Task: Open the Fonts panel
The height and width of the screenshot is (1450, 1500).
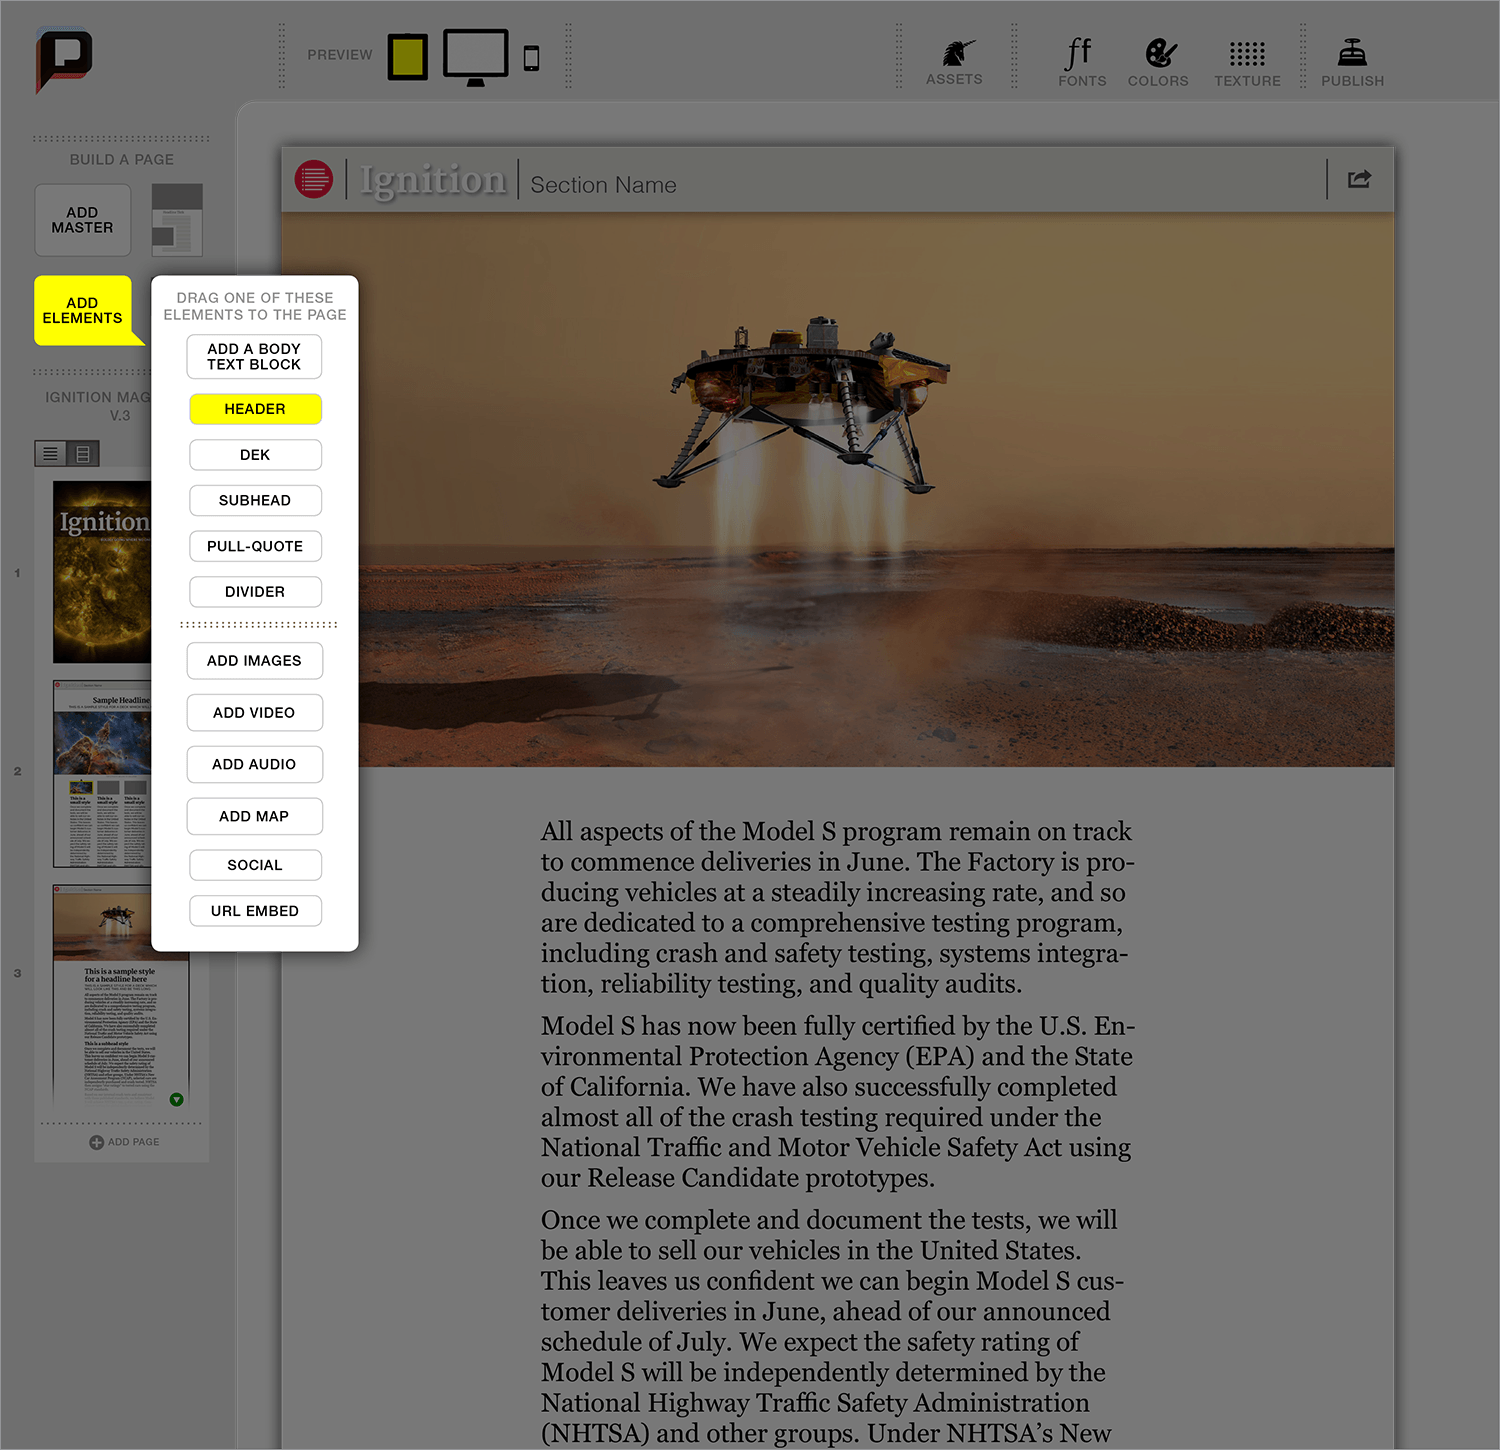Action: [x=1082, y=62]
